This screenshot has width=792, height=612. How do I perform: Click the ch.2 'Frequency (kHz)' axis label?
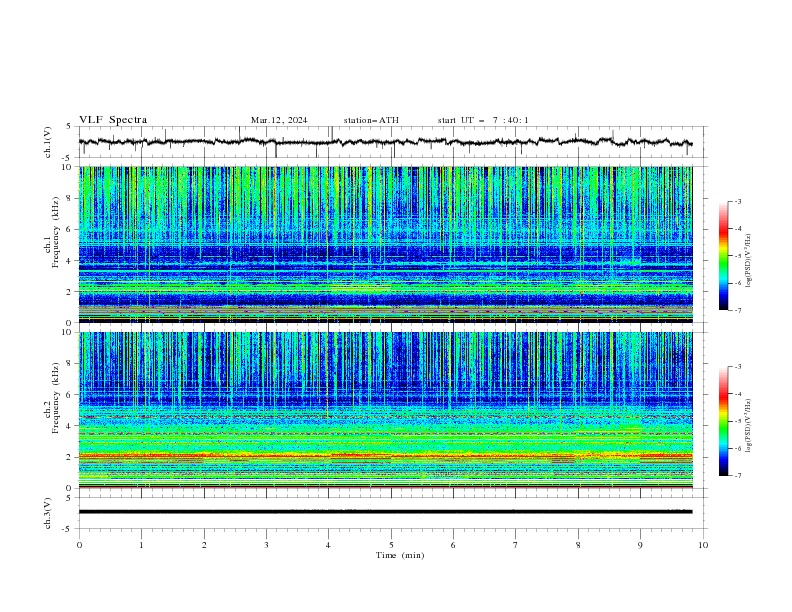click(x=56, y=397)
